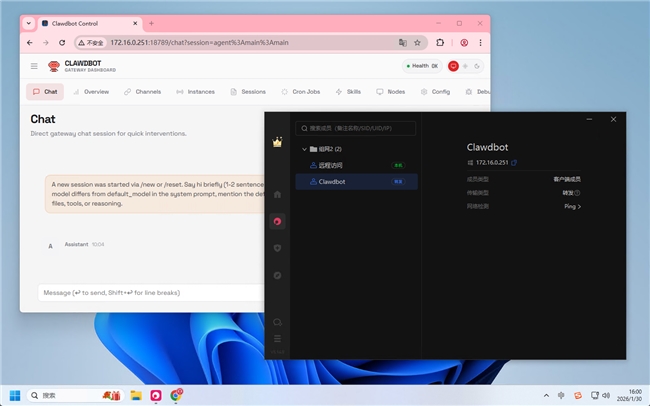
Task: Click the crown VIP icon in dark sidebar
Action: coord(277,142)
